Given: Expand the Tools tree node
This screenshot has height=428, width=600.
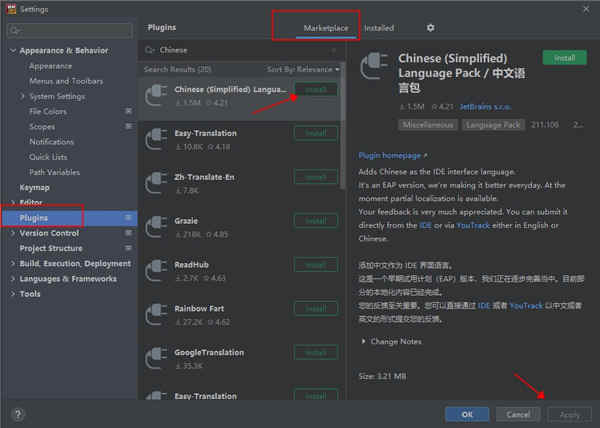Looking at the screenshot, I should [13, 294].
